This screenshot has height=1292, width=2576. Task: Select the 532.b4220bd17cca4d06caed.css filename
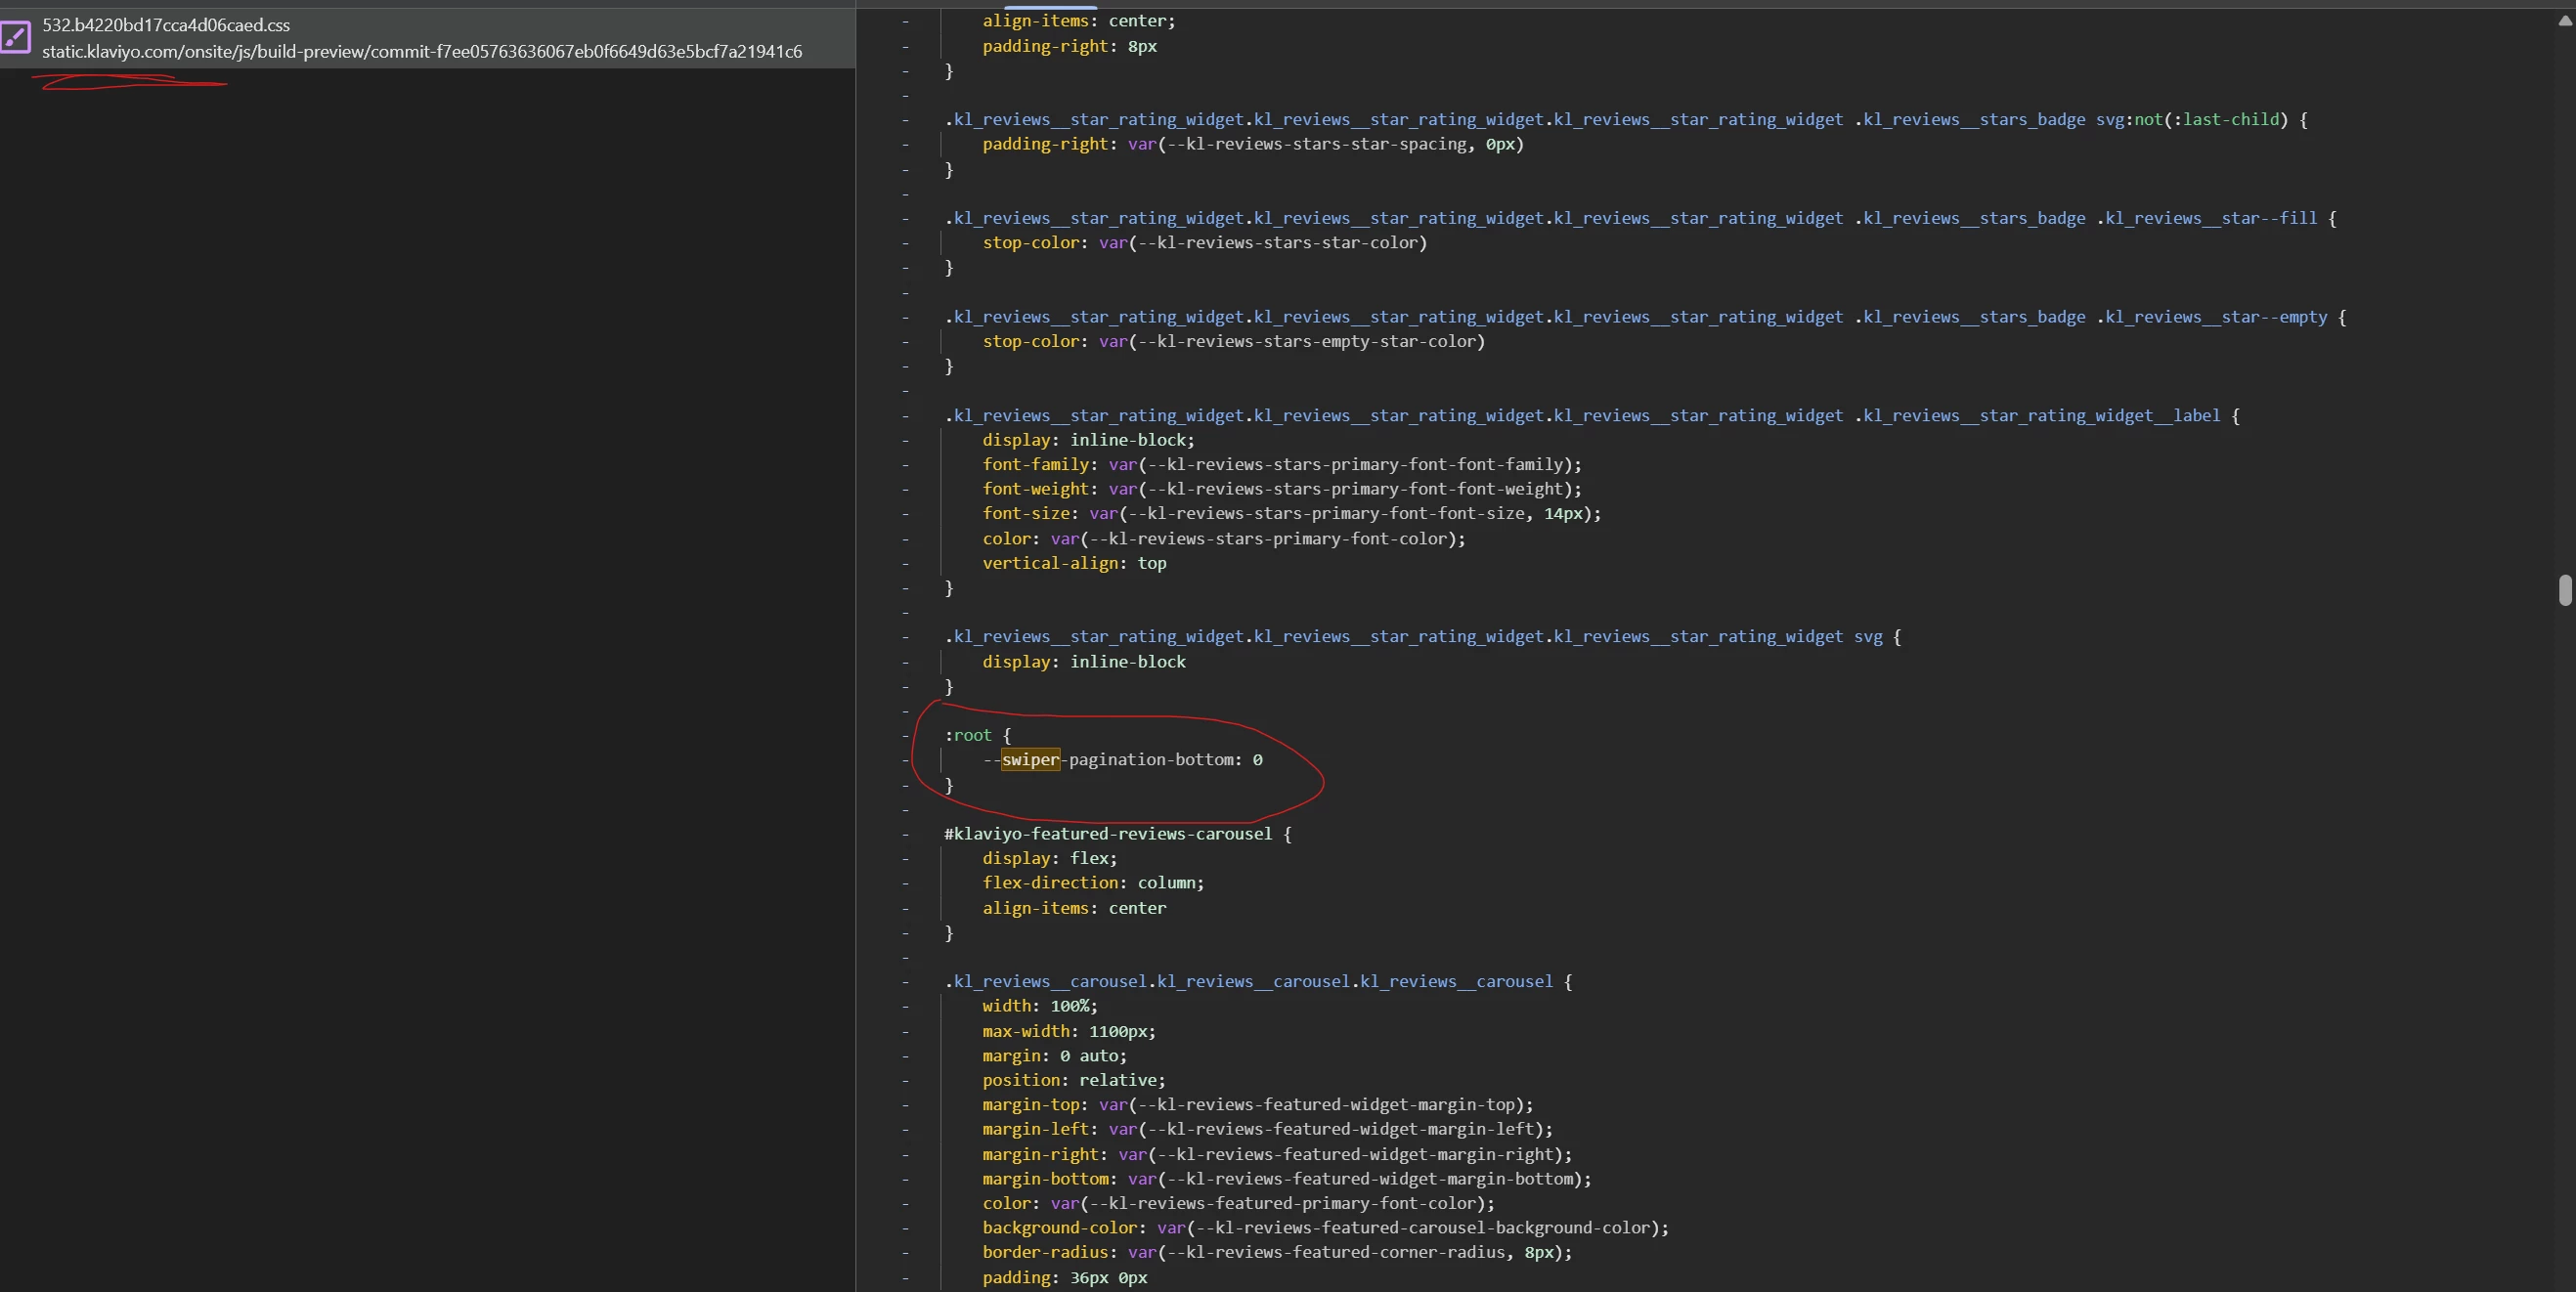[166, 25]
